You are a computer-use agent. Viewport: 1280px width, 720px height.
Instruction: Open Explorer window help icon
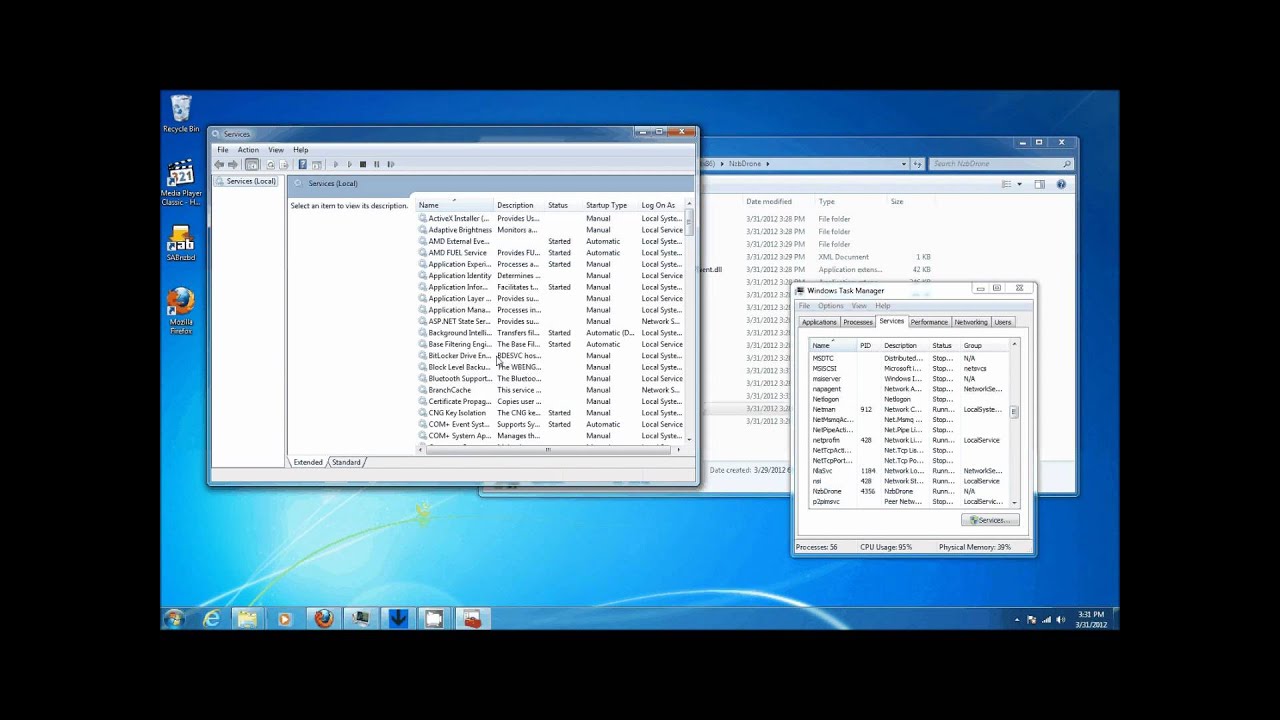coord(1061,184)
